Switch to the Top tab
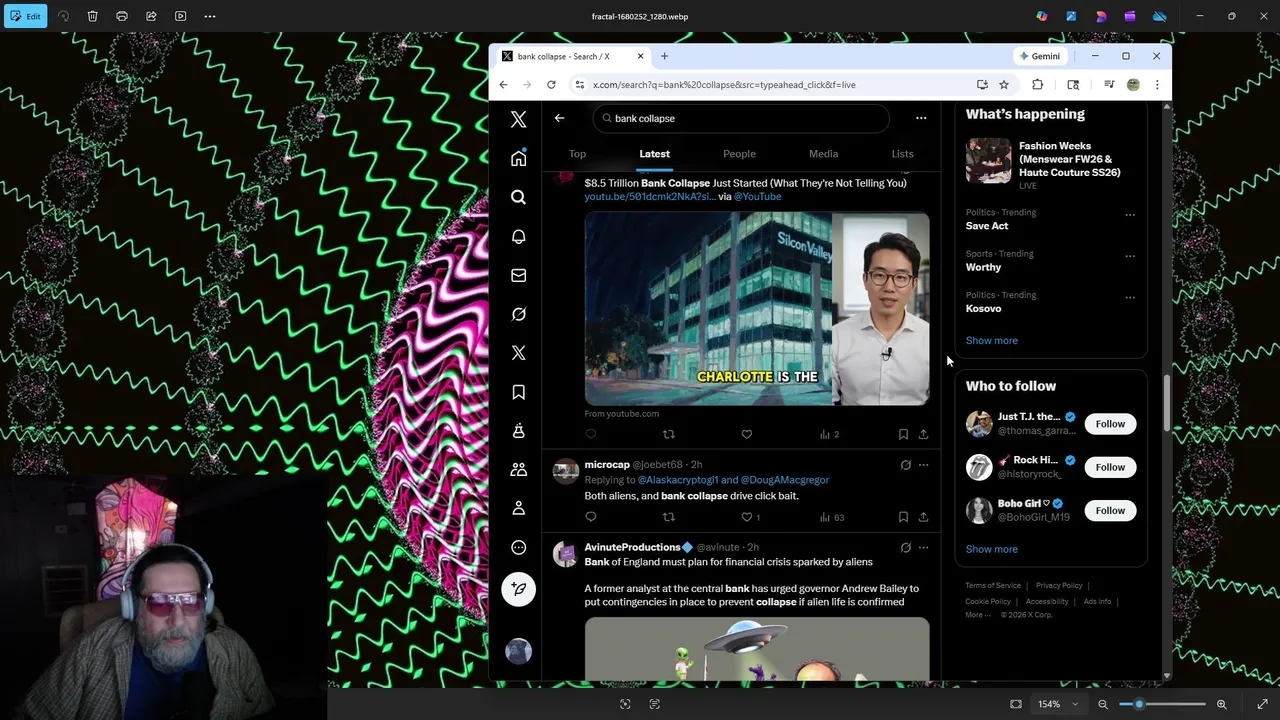Image resolution: width=1280 pixels, height=720 pixels. 577,154
